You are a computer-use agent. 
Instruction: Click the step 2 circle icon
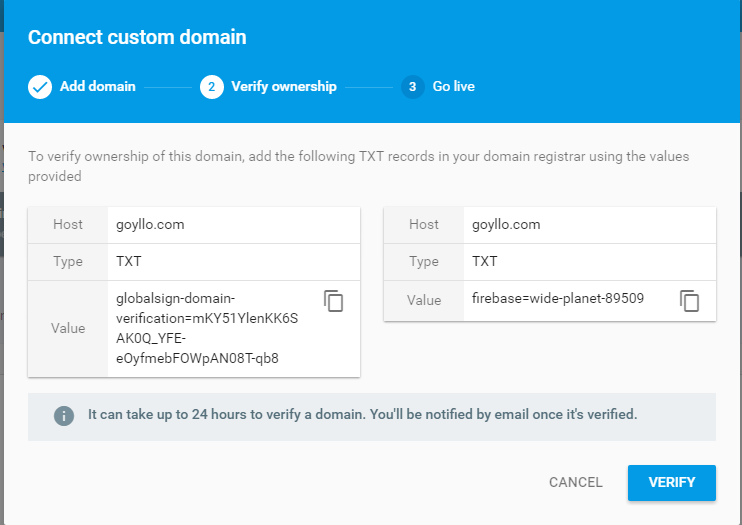(212, 87)
